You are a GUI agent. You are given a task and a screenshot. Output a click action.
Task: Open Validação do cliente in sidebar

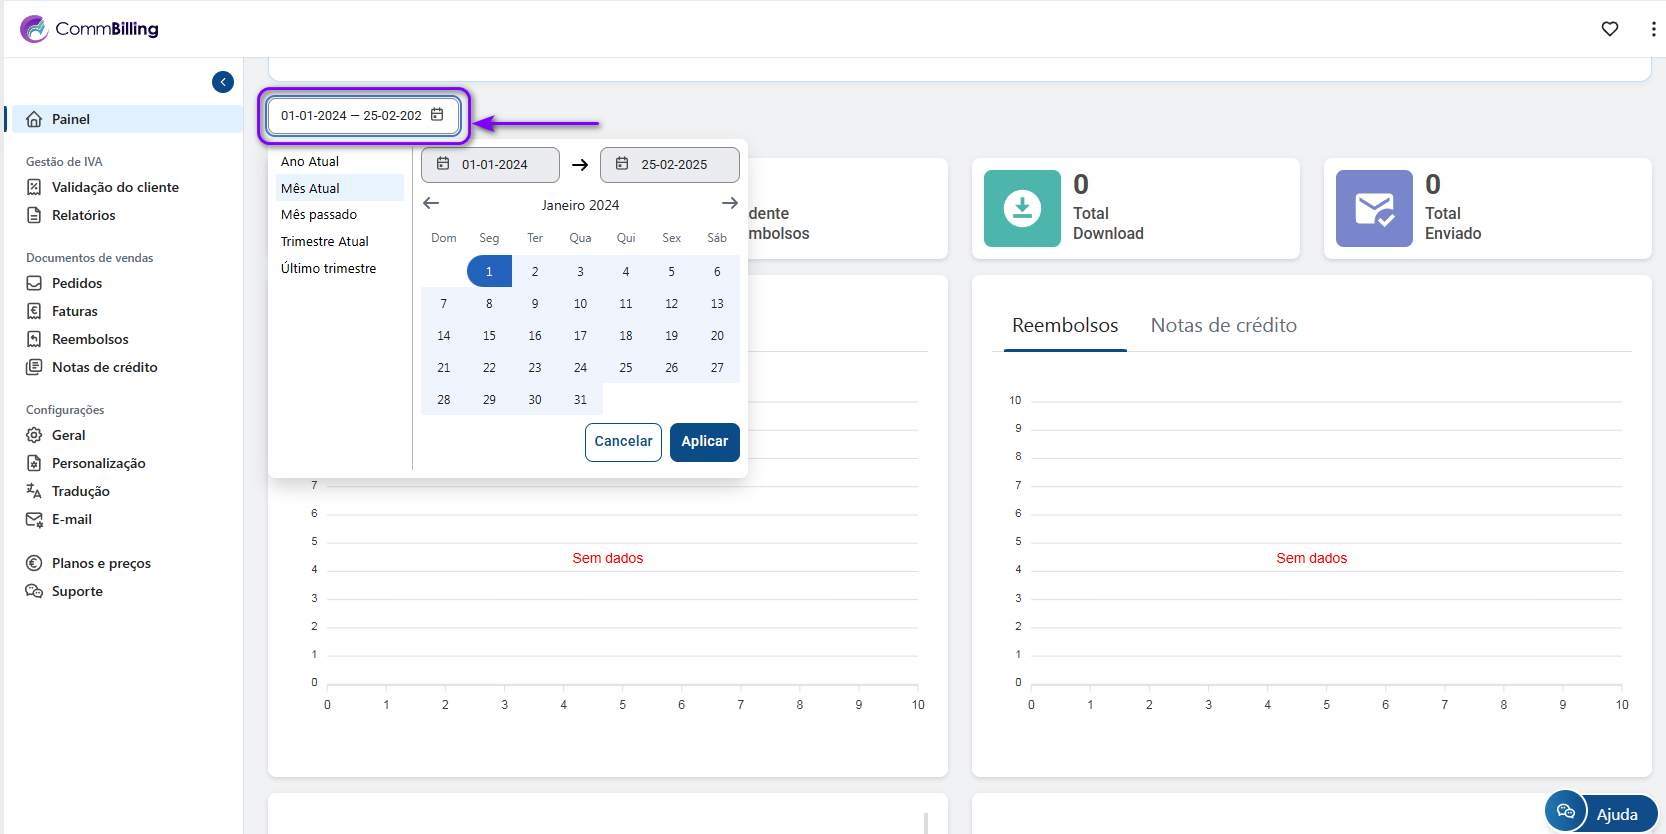pyautogui.click(x=115, y=187)
